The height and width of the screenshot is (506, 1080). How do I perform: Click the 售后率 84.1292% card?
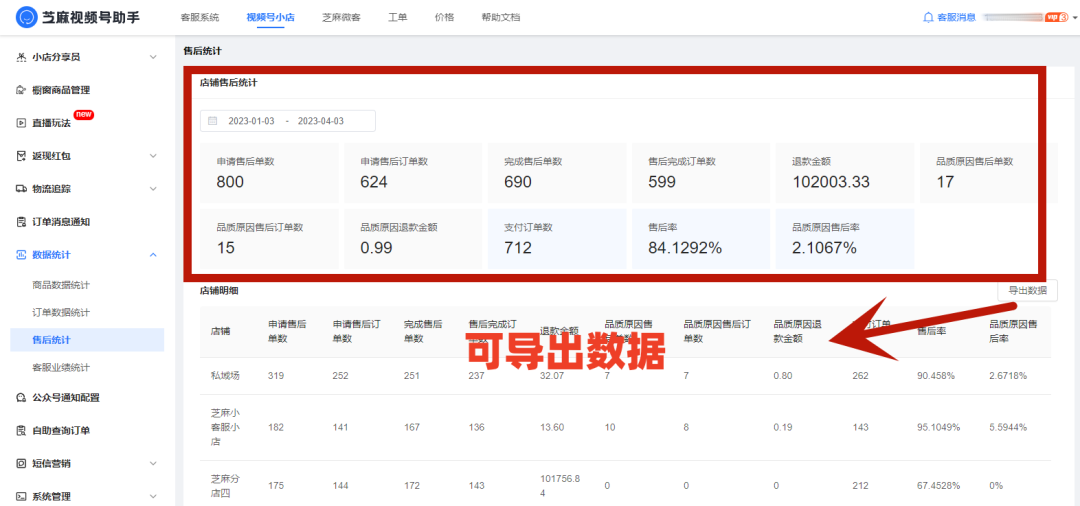701,239
